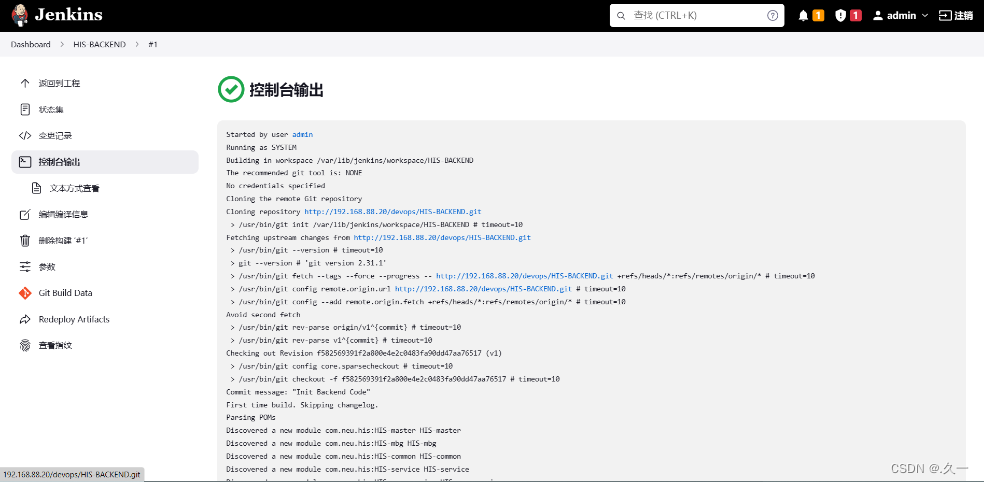984x484 pixels.
Task: Click 'Discovered a new module' HIS-common line
Action: point(343,456)
